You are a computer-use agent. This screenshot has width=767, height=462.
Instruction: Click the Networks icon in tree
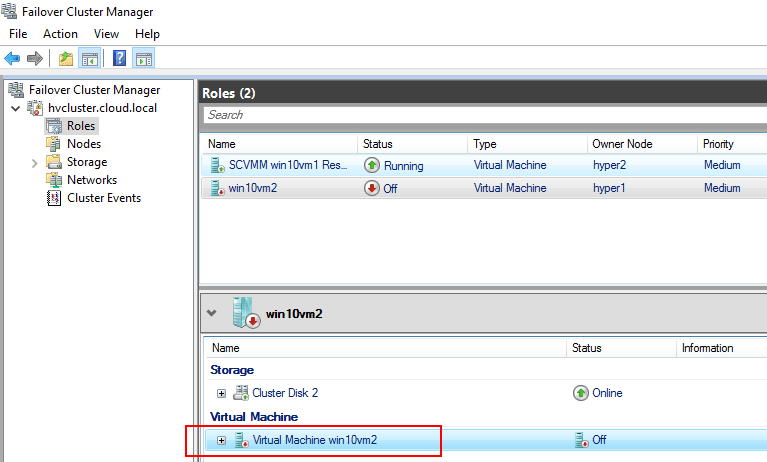pyautogui.click(x=54, y=180)
